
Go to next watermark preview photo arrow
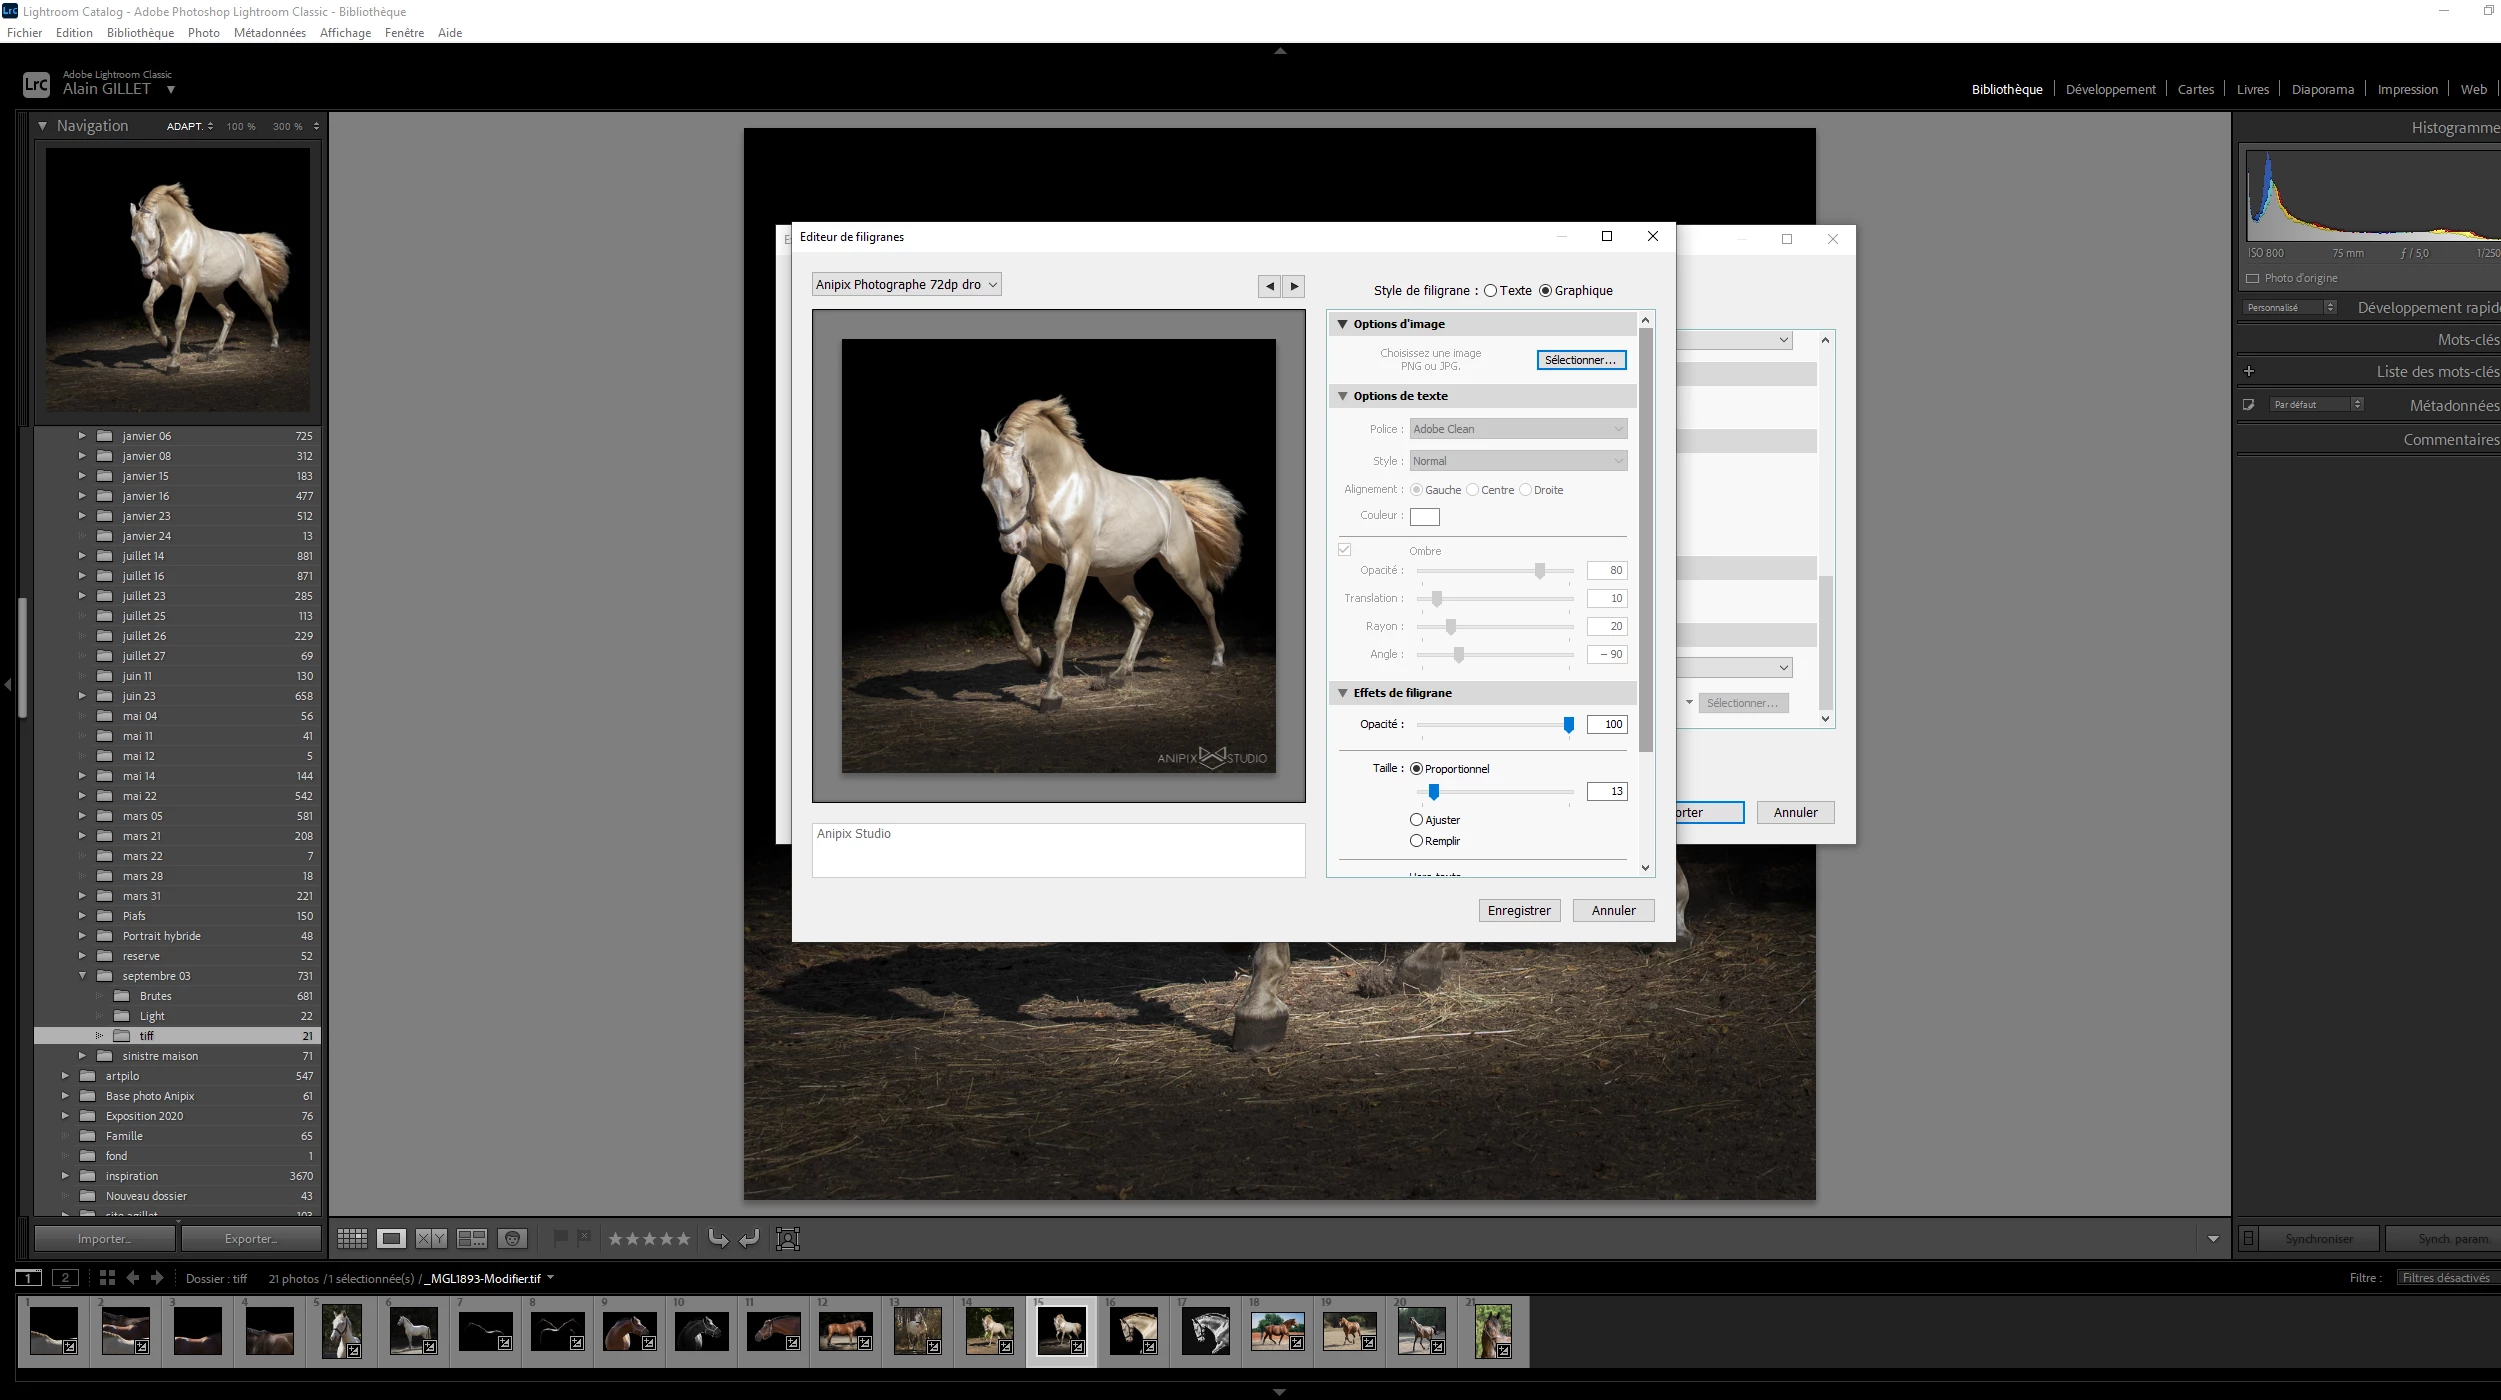click(x=1294, y=286)
